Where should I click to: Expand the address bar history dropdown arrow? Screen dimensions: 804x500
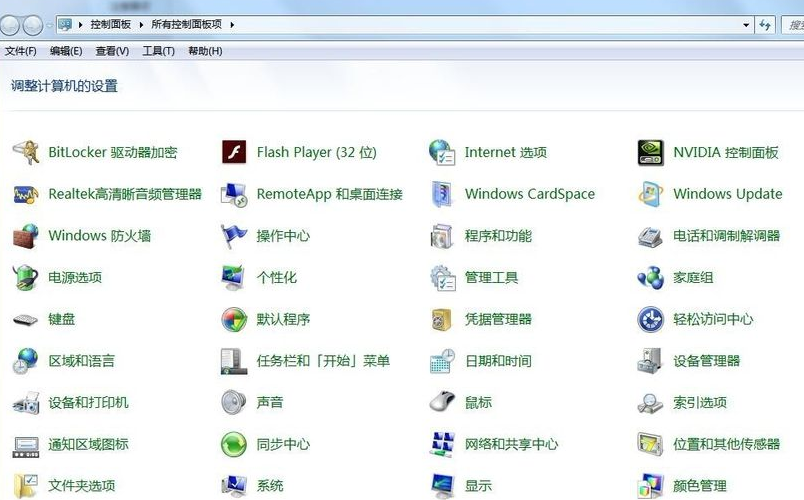click(746, 24)
